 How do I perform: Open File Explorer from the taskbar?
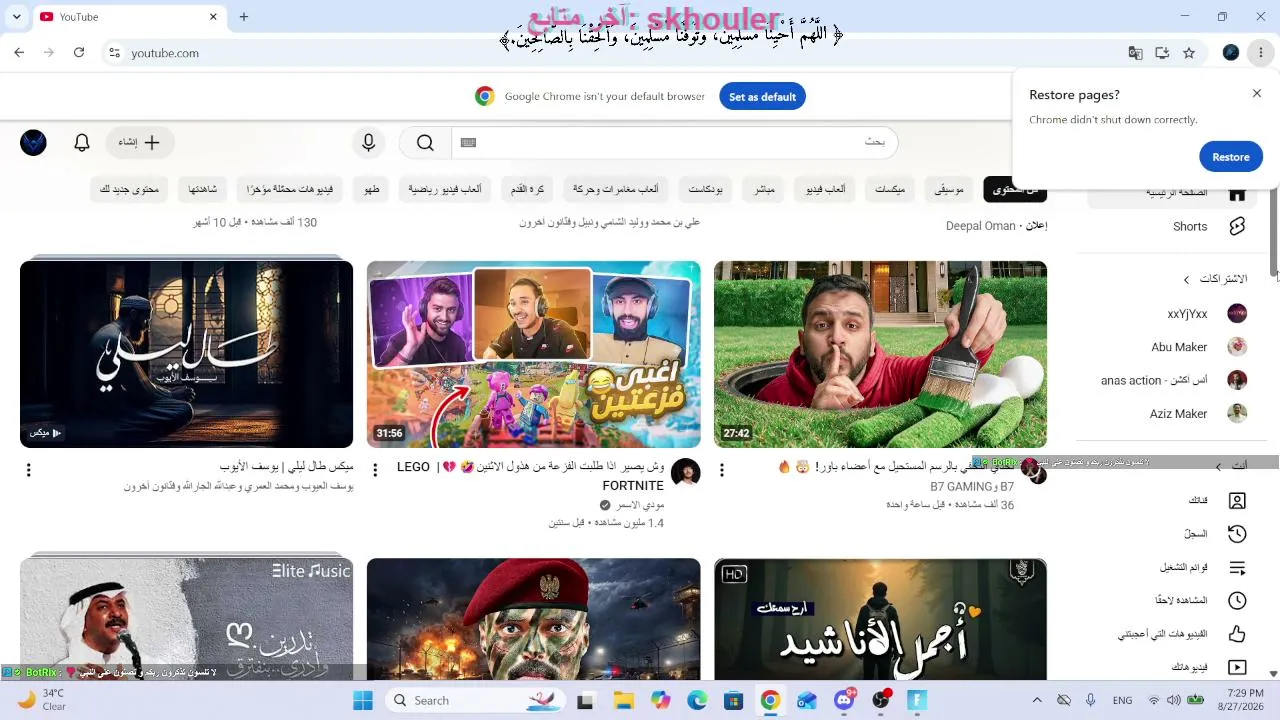point(623,700)
